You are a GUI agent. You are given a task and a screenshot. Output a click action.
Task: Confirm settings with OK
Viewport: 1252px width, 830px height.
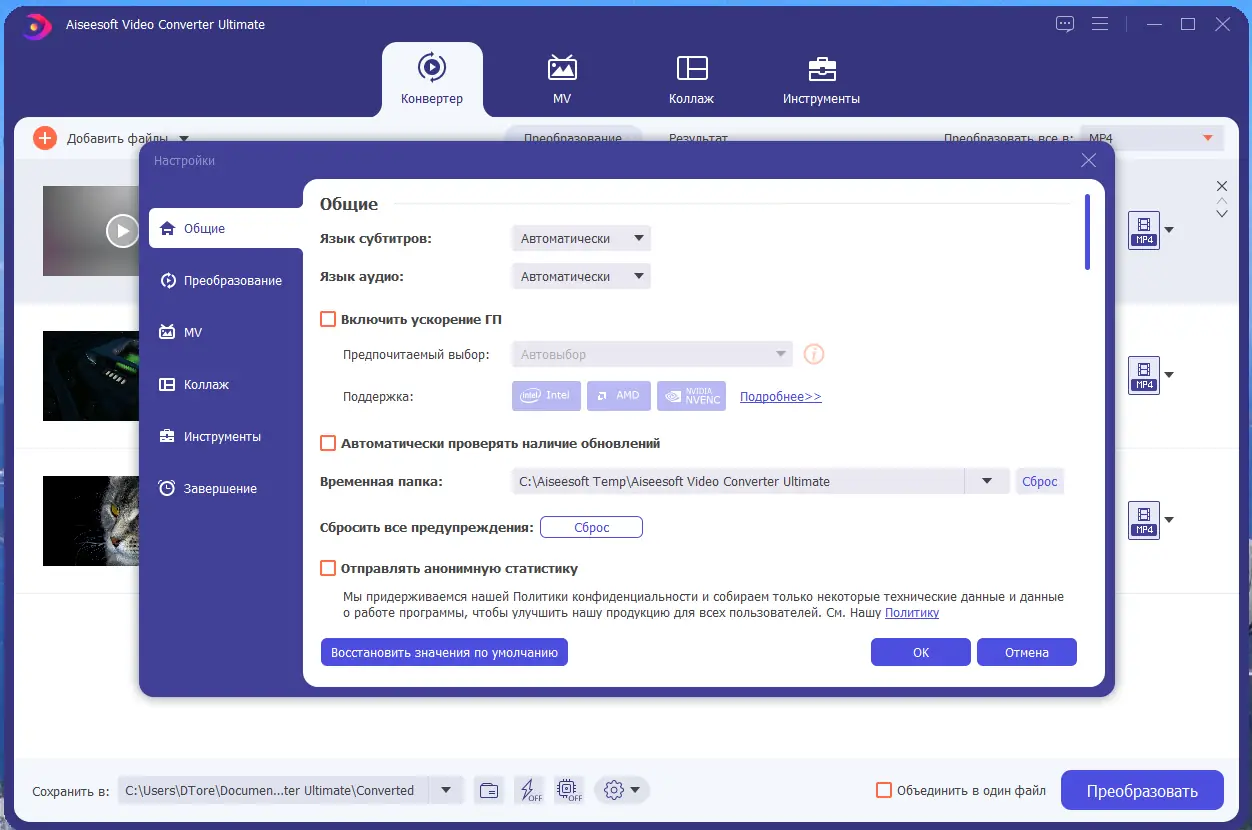pyautogui.click(x=921, y=652)
